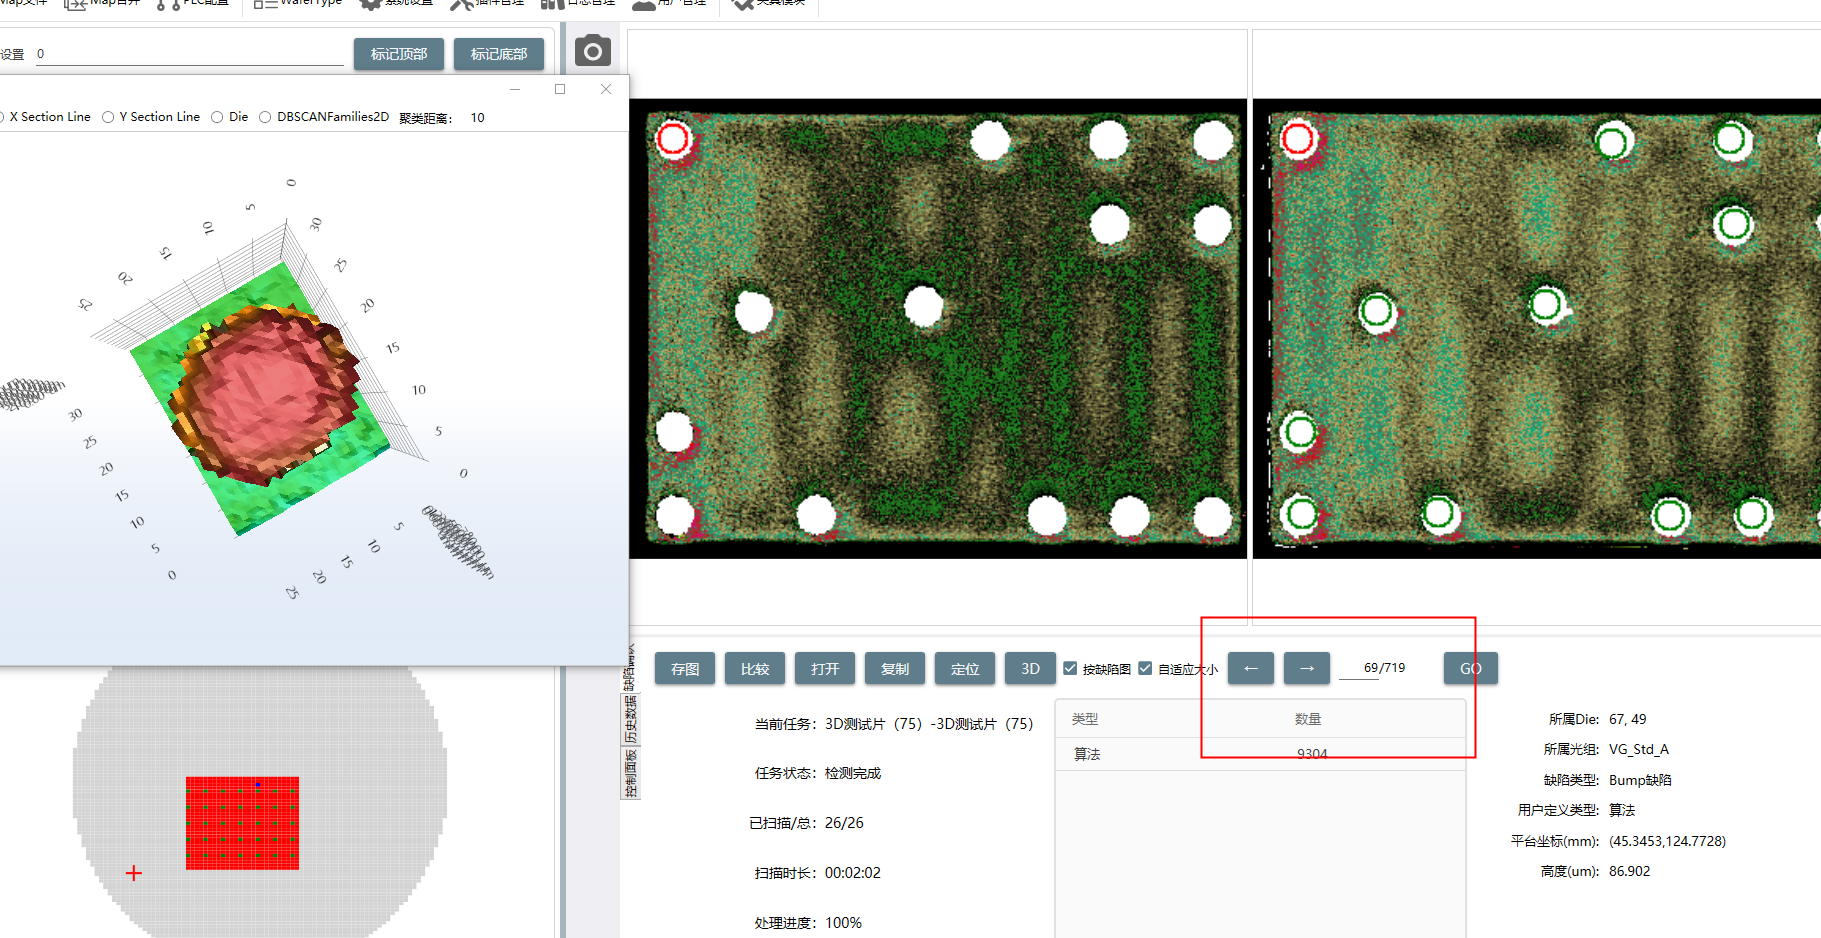Click the 高度 value 86.902
1821x938 pixels.
point(1629,871)
